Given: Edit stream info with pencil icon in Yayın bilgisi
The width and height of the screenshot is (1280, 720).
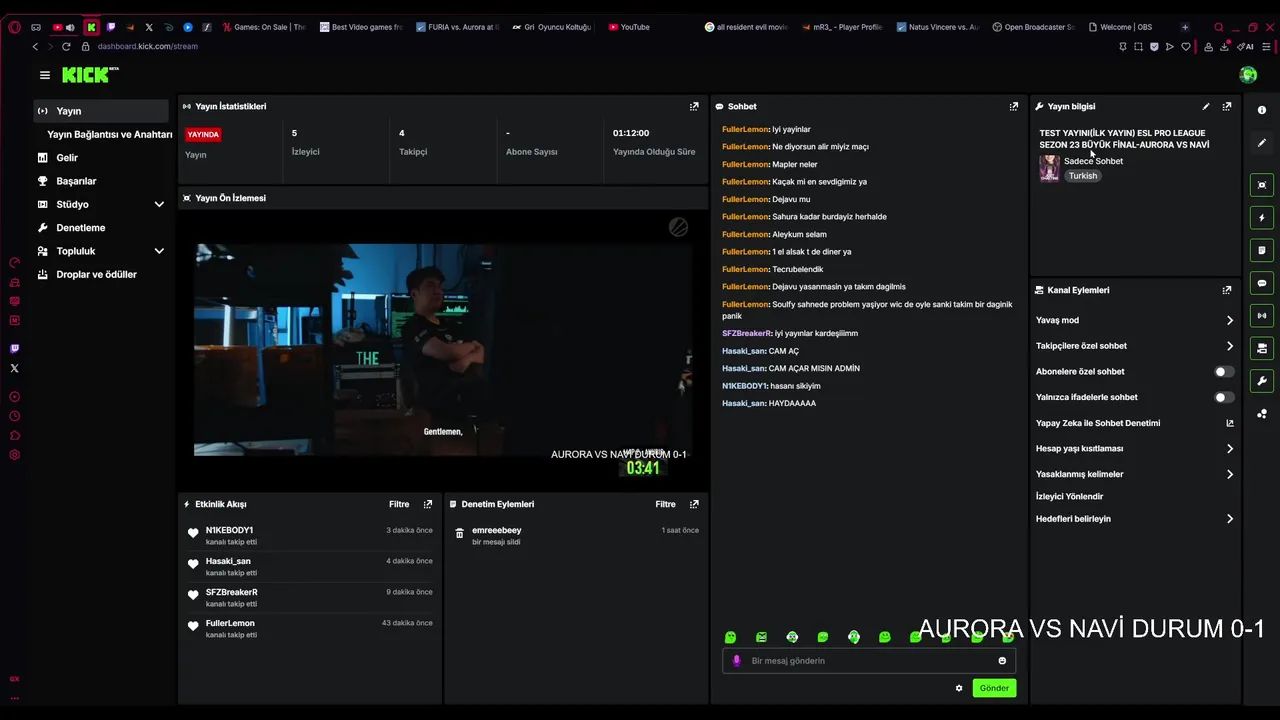Looking at the screenshot, I should coord(1206,106).
